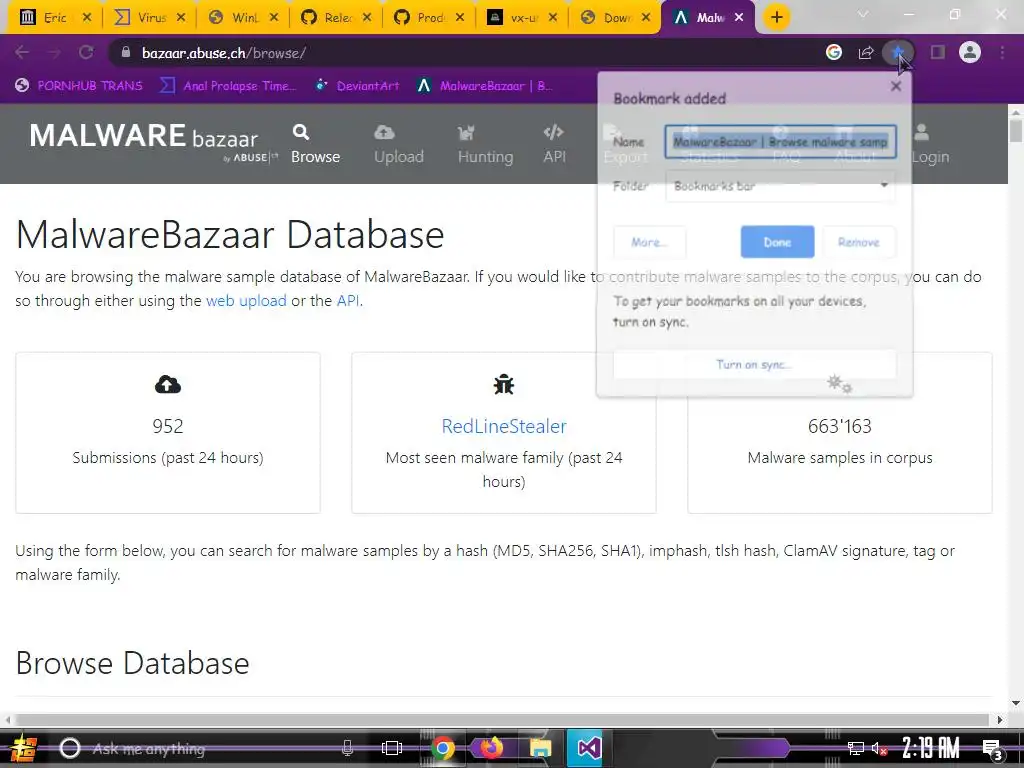Follow the API link in the description
The width and height of the screenshot is (1024, 768).
347,300
